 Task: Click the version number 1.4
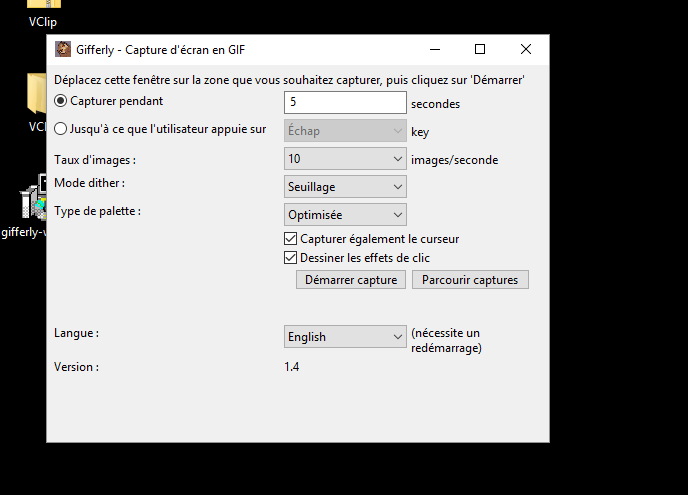click(x=292, y=367)
